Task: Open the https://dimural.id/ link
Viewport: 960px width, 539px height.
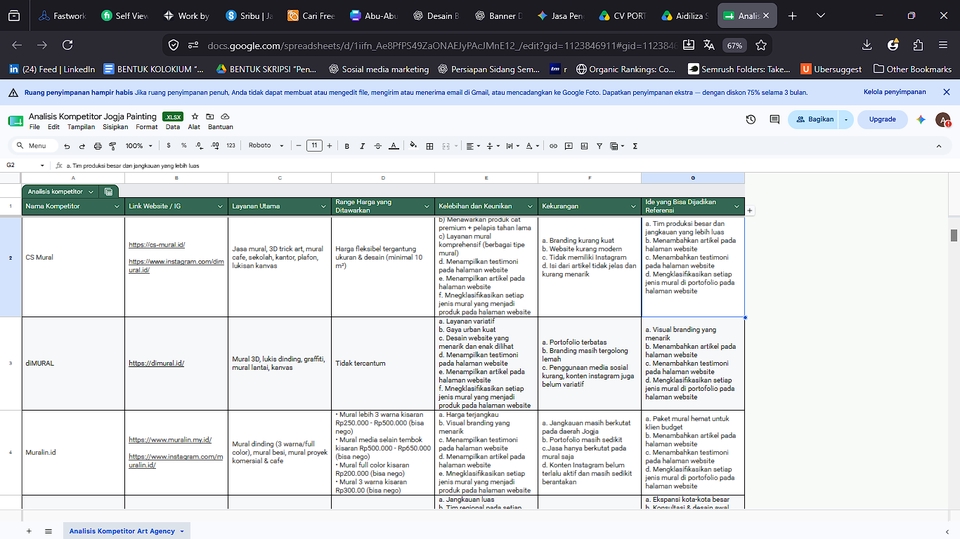Action: (156, 363)
